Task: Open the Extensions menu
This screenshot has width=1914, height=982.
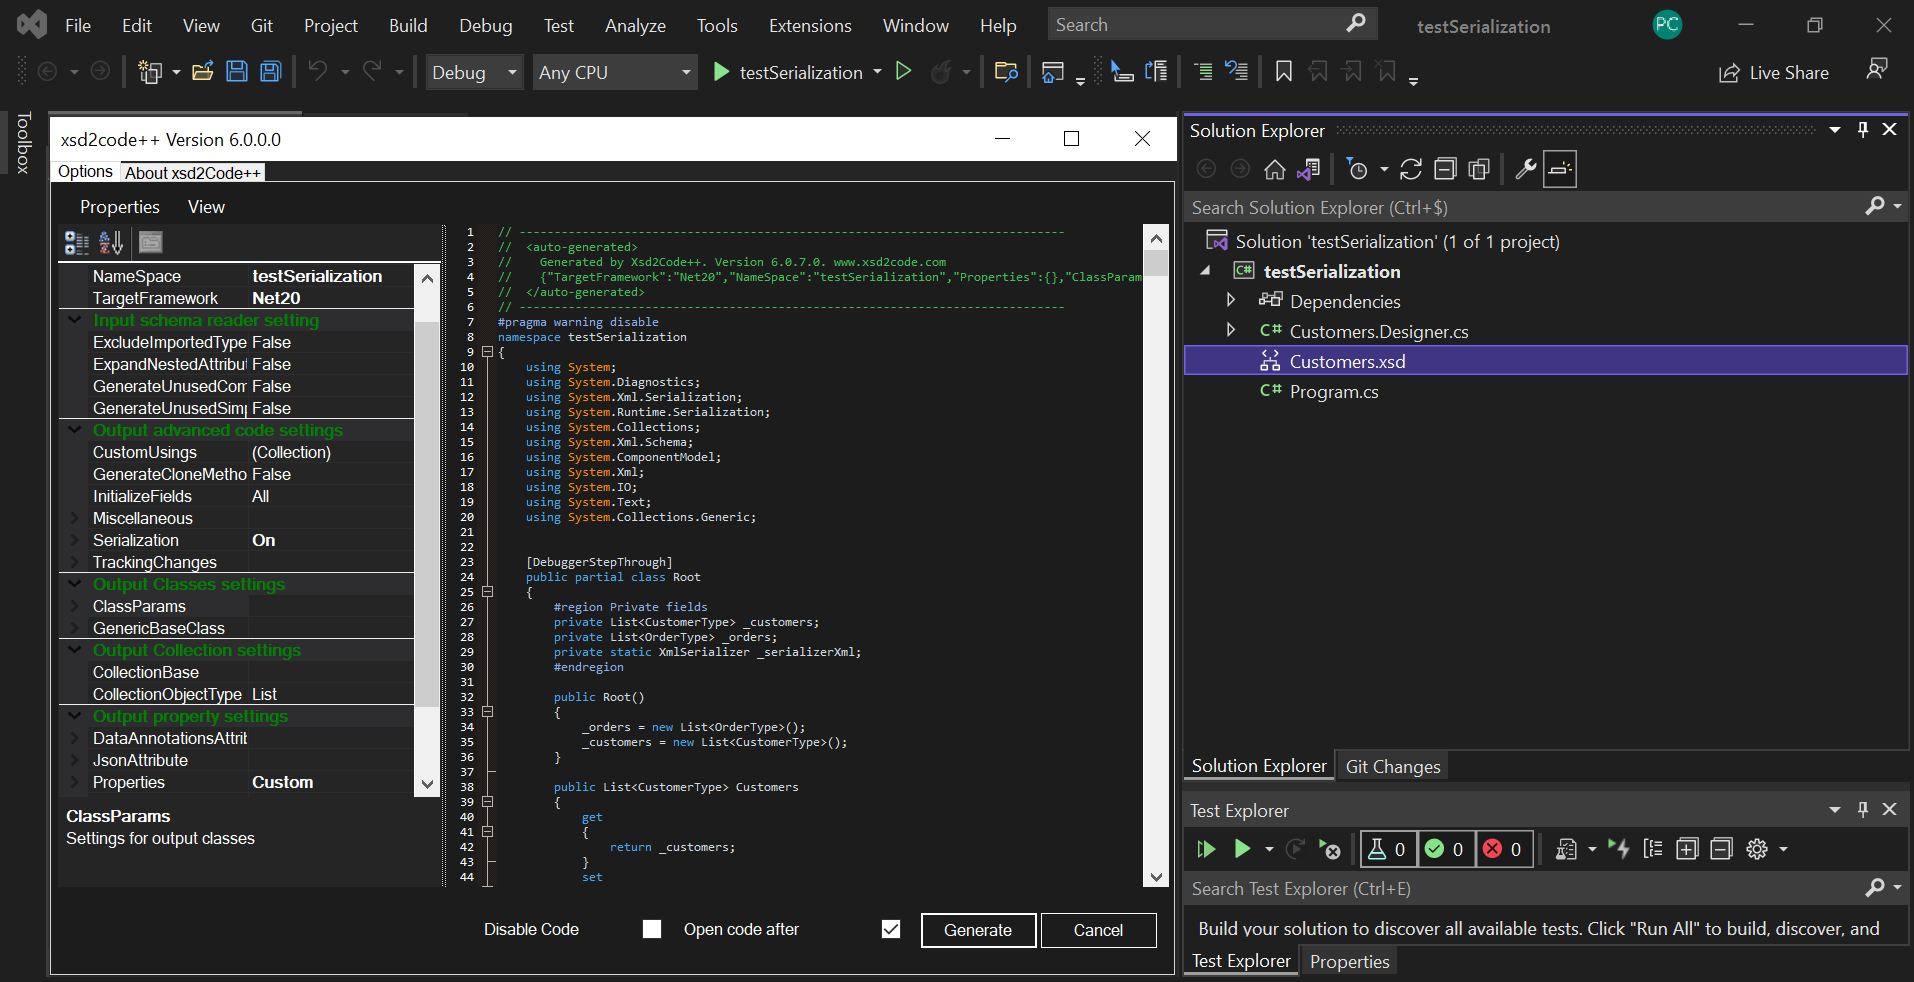Action: [810, 26]
